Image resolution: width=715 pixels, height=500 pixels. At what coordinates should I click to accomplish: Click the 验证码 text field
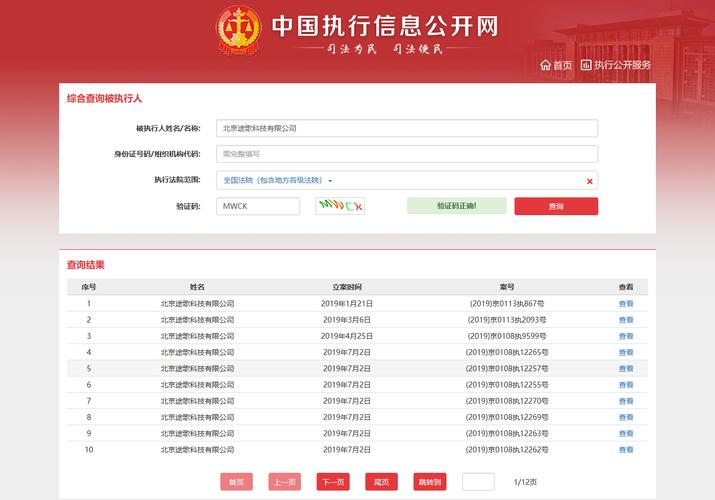click(x=258, y=206)
